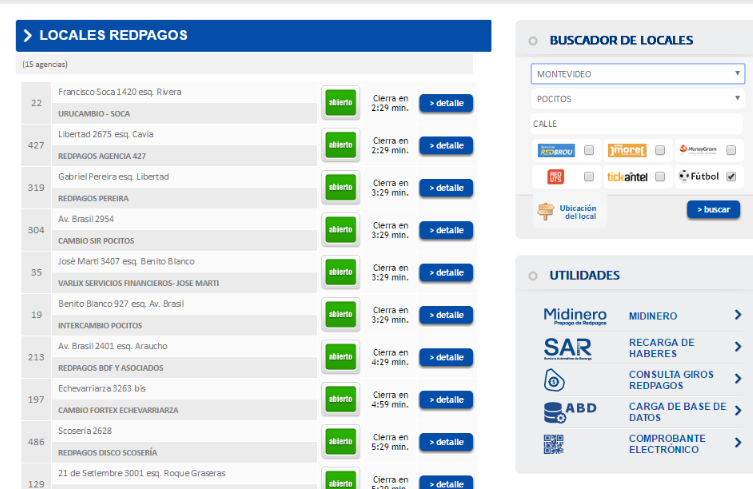Enable the MoneyGram filter checkbox
Image resolution: width=753 pixels, height=489 pixels.
731,150
